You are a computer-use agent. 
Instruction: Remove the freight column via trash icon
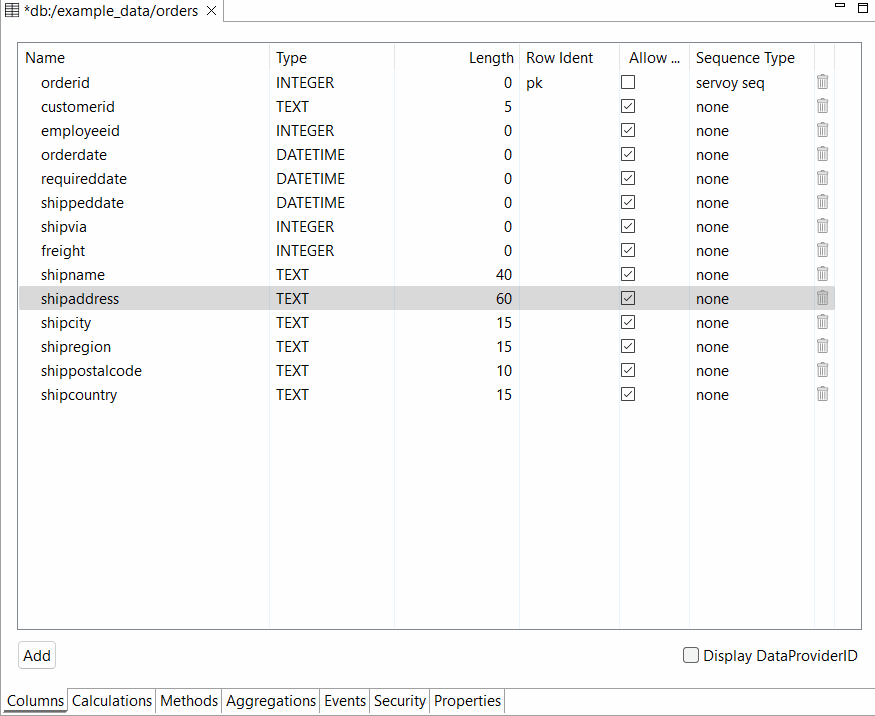(x=822, y=250)
